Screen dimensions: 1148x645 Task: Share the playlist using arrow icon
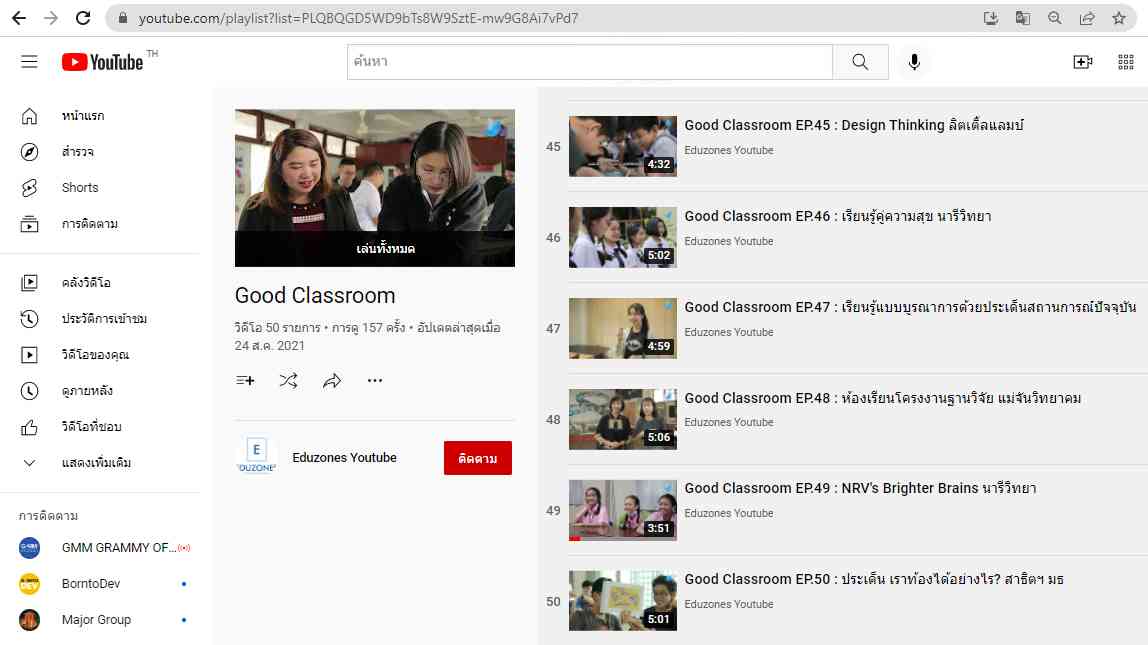pos(332,381)
